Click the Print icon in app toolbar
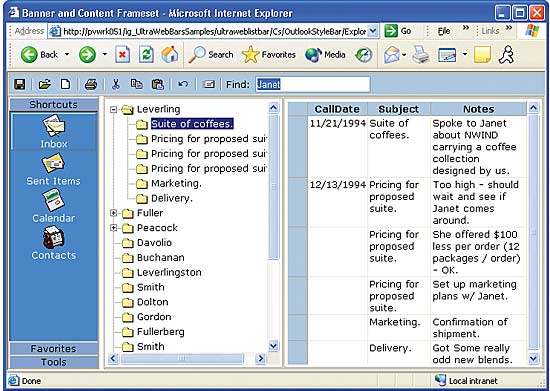The image size is (550, 391). tap(91, 84)
